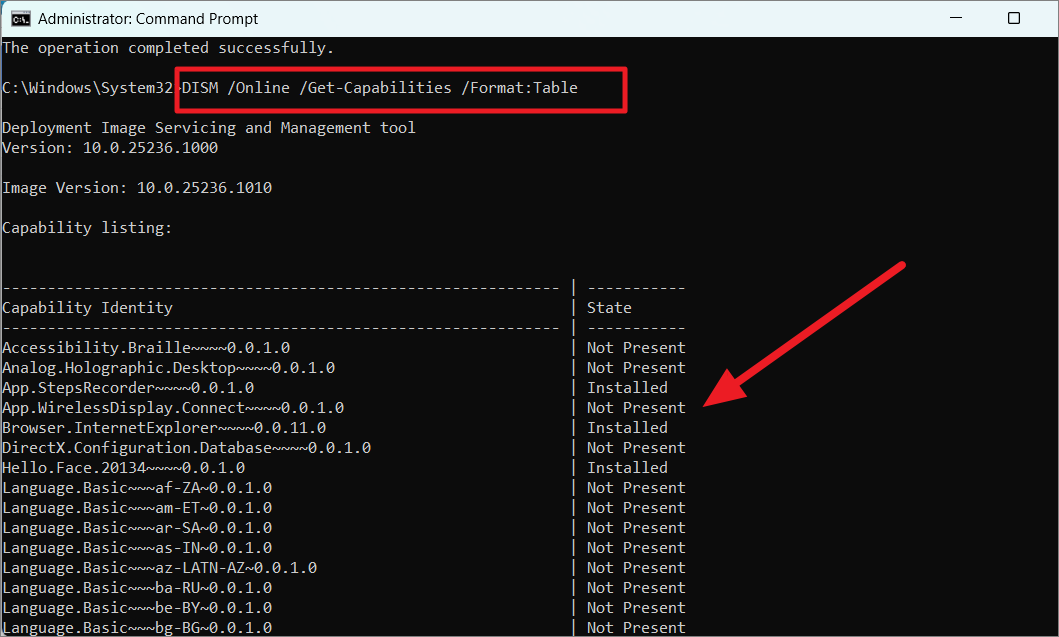Click the 'State' column header
This screenshot has width=1059, height=637.
(x=609, y=308)
